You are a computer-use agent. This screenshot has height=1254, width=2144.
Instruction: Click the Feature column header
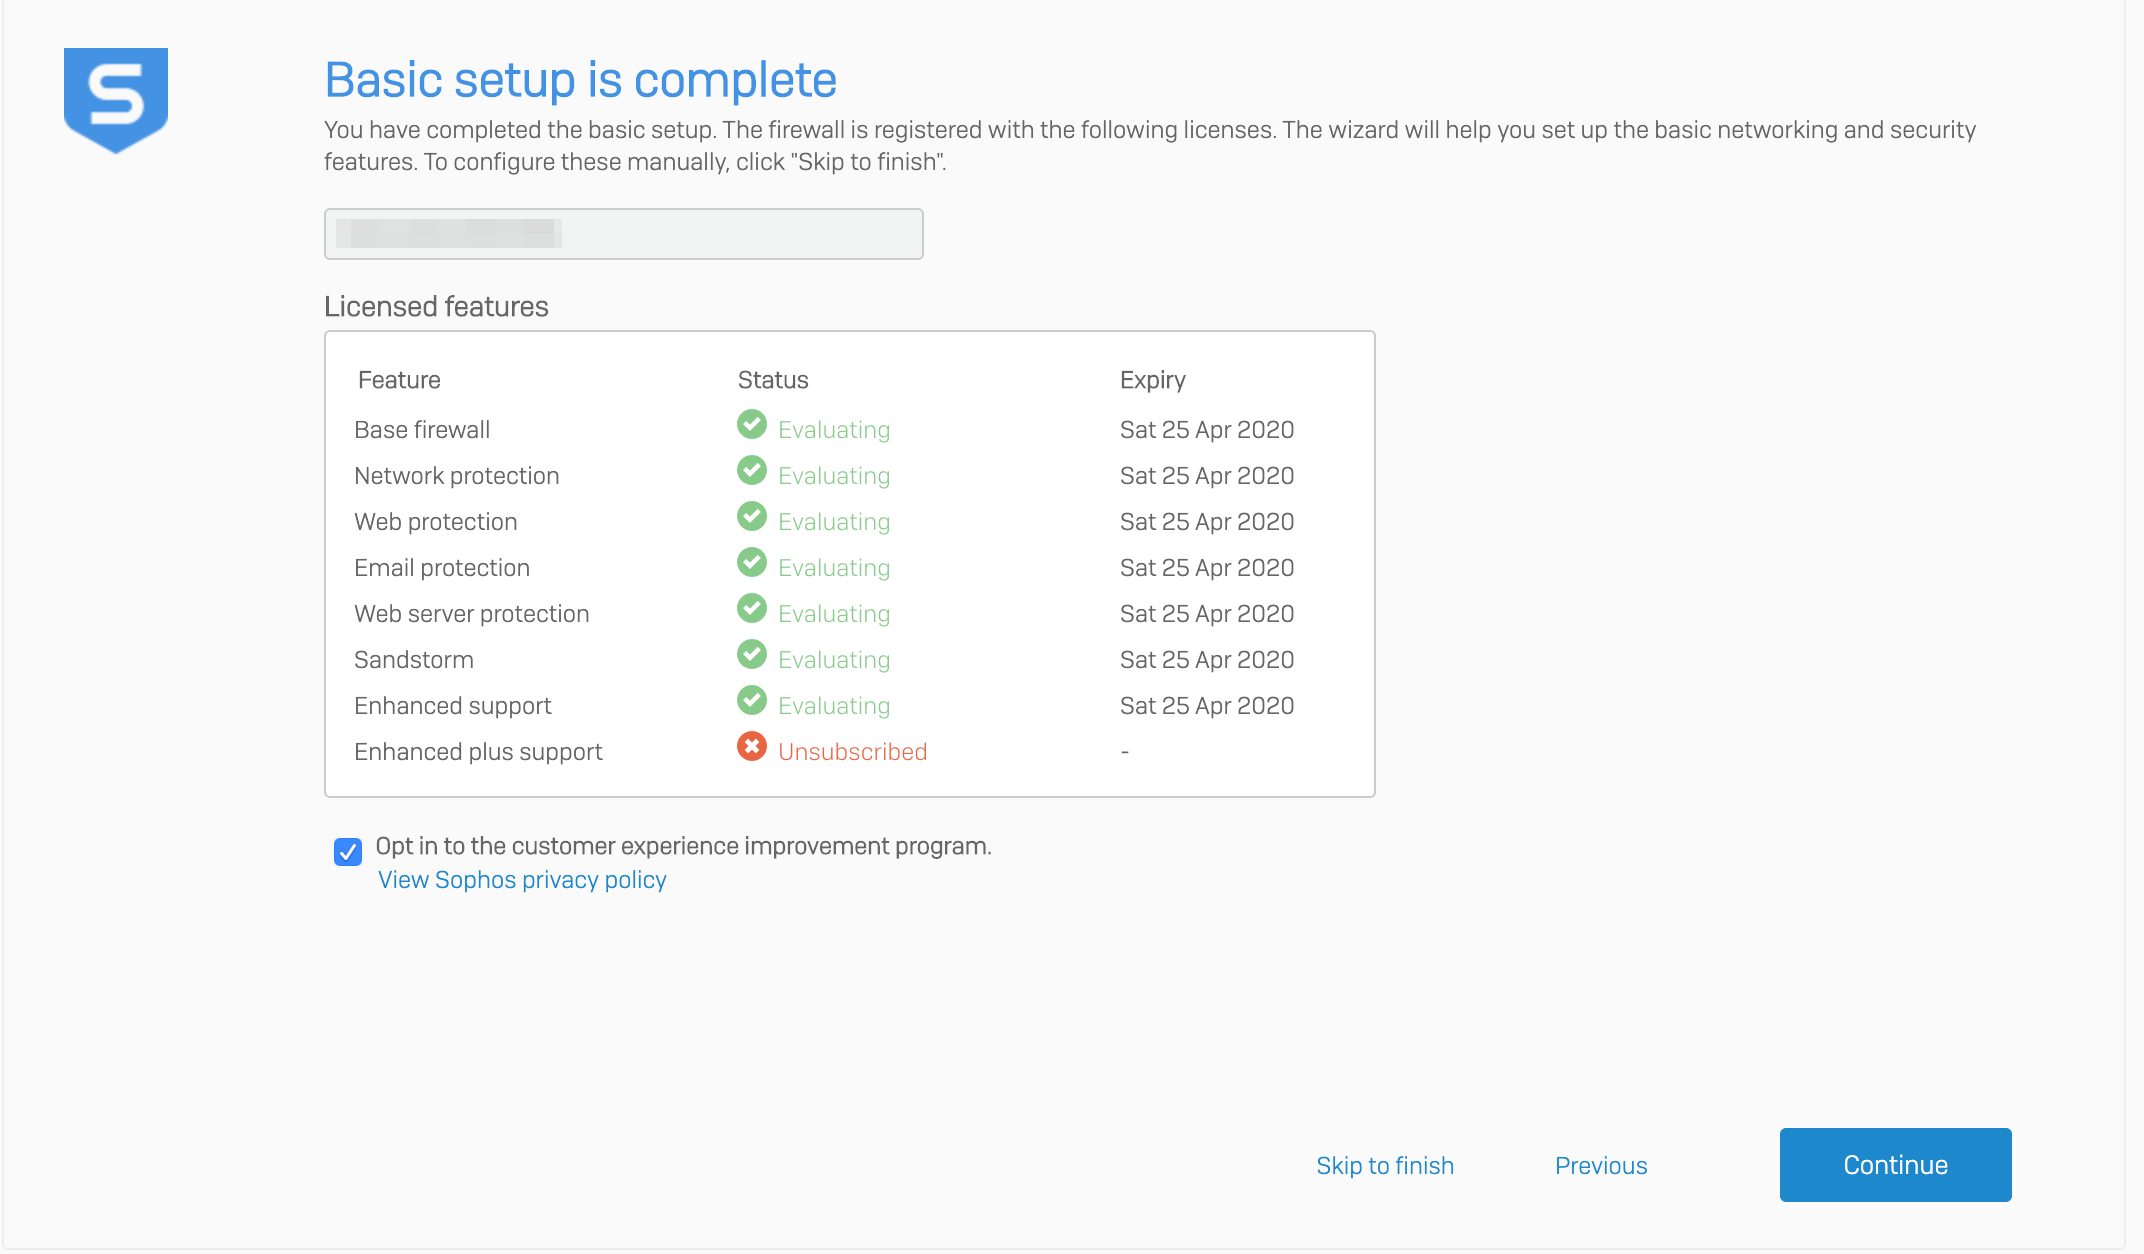click(x=399, y=380)
